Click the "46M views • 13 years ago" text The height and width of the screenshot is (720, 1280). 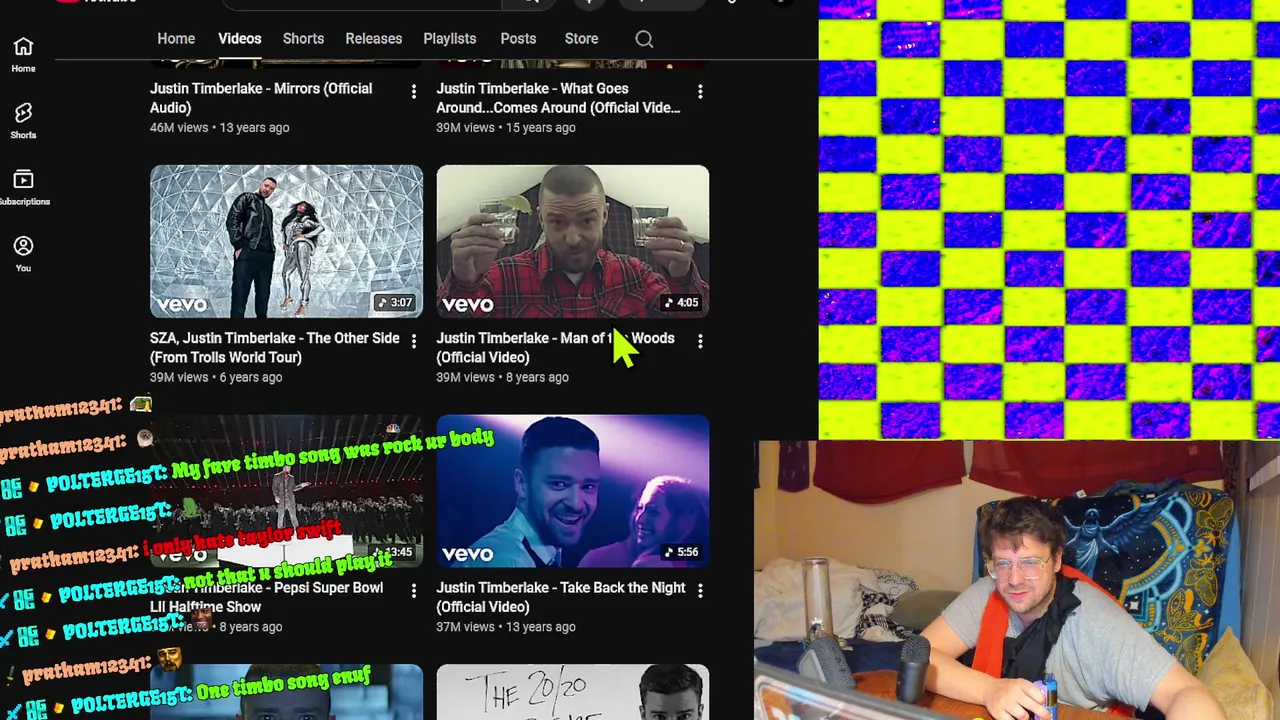220,127
